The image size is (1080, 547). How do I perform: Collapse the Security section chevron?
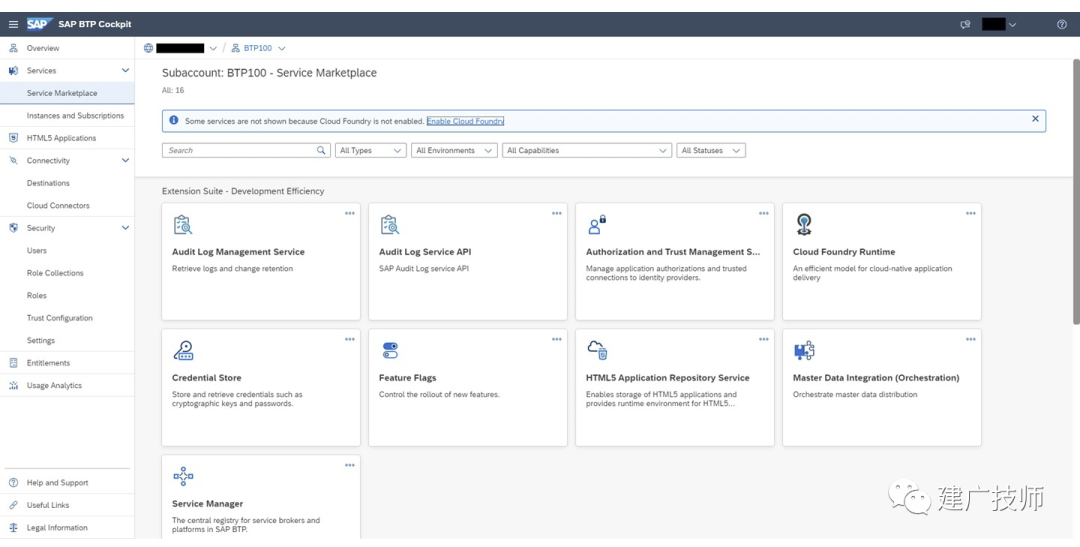coord(125,228)
